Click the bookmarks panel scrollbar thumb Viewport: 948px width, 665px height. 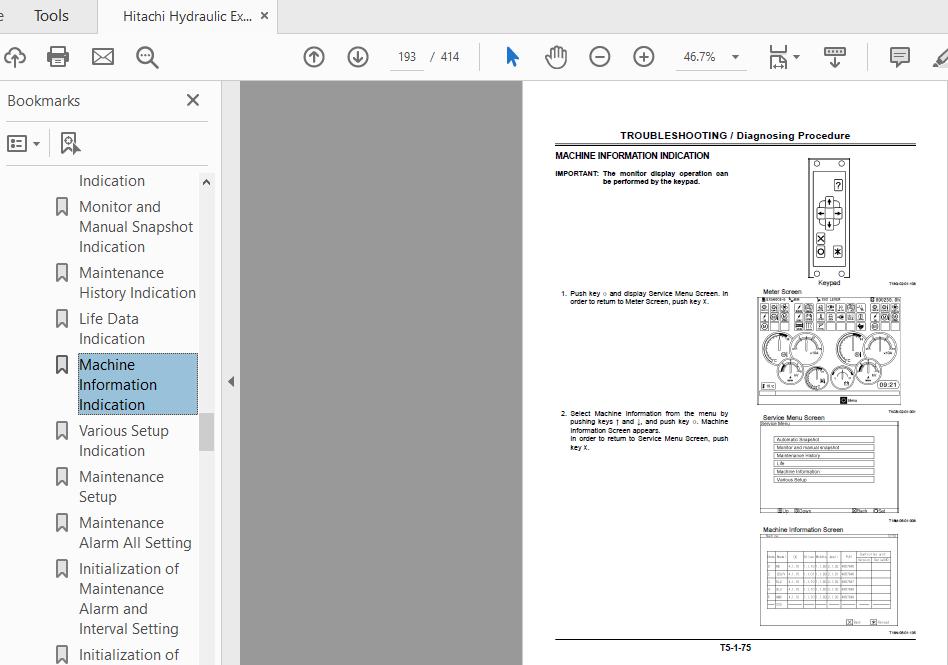click(207, 432)
